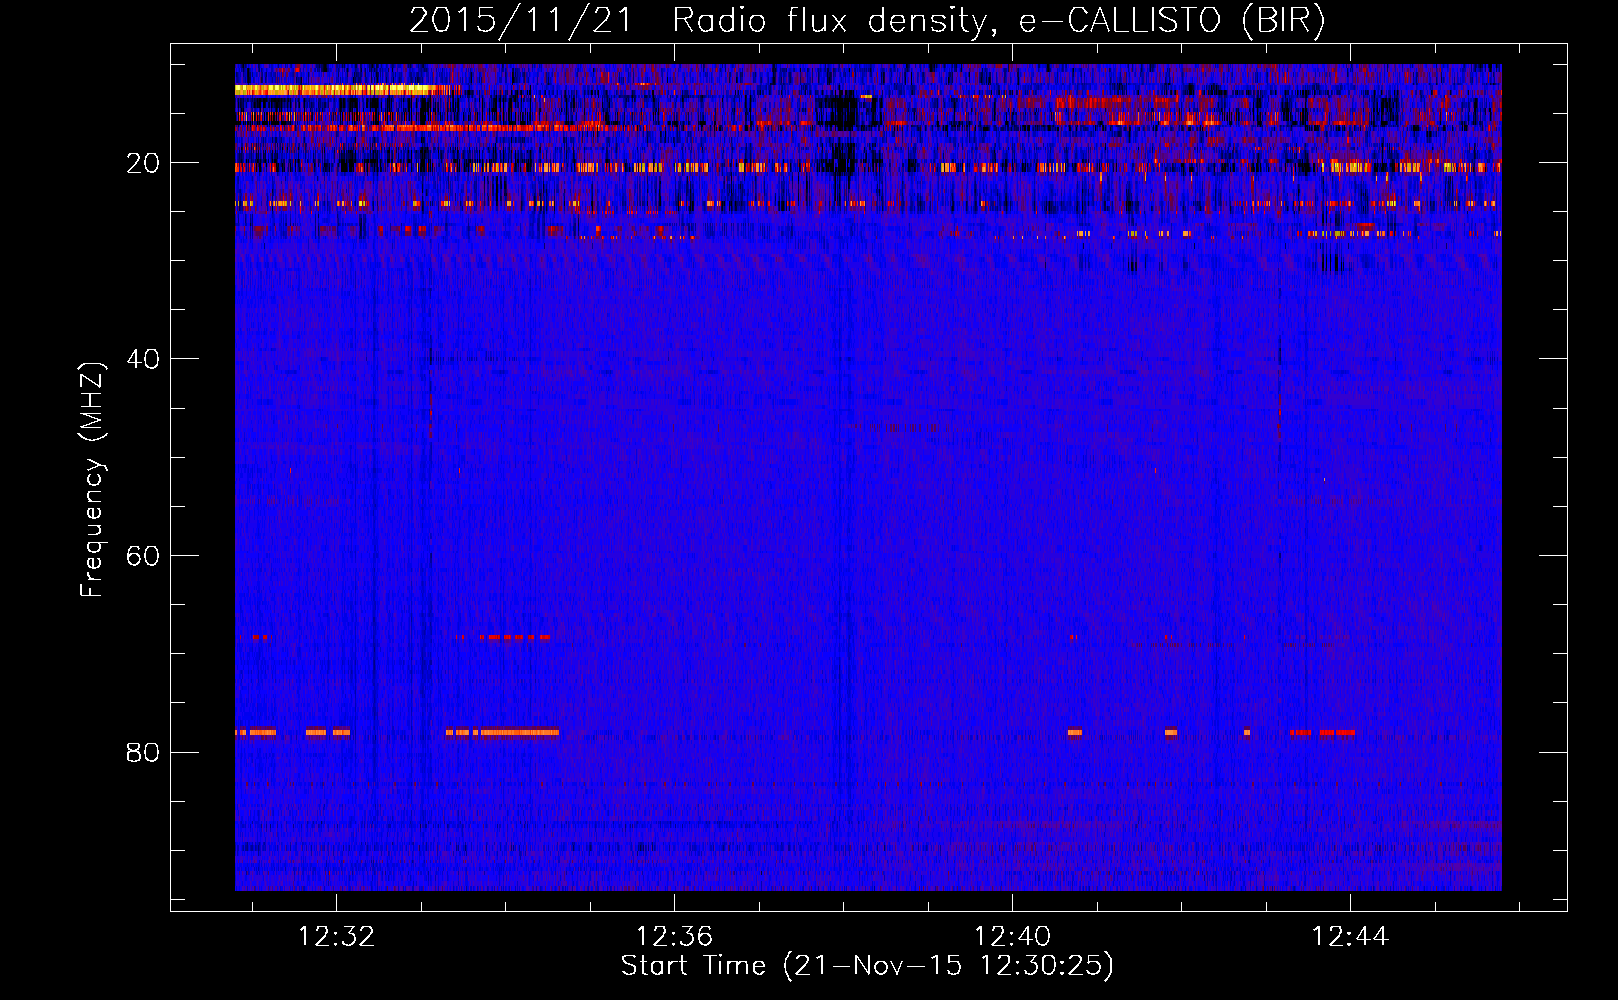This screenshot has width=1618, height=1000.
Task: Click the plot title "Radio flux density, e-CALLISTO (BIR)"
Action: click(999, 21)
